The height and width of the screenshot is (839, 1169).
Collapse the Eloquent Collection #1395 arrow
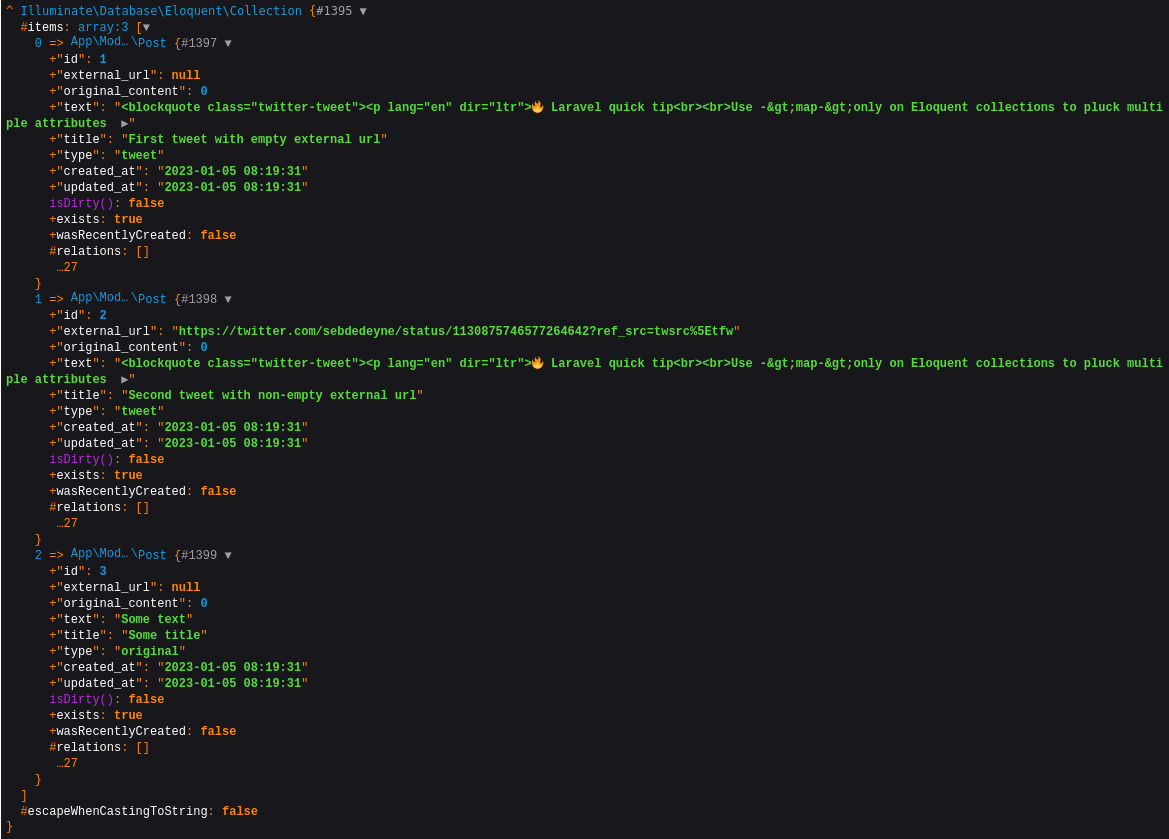point(363,12)
